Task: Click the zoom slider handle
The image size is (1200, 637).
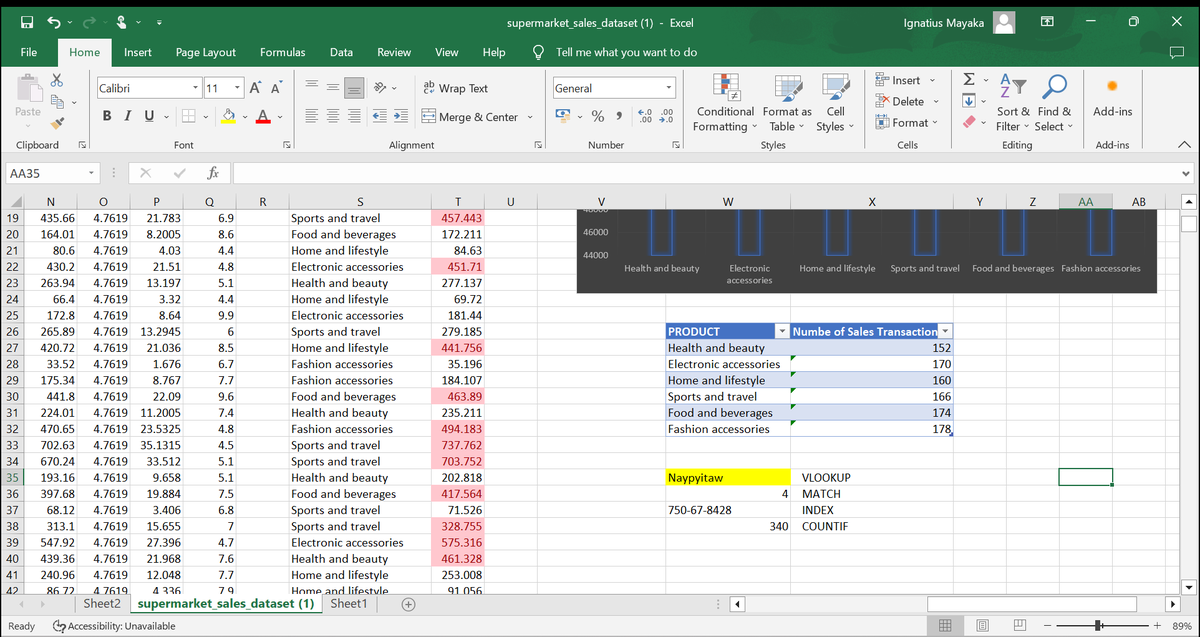Action: click(1100, 626)
